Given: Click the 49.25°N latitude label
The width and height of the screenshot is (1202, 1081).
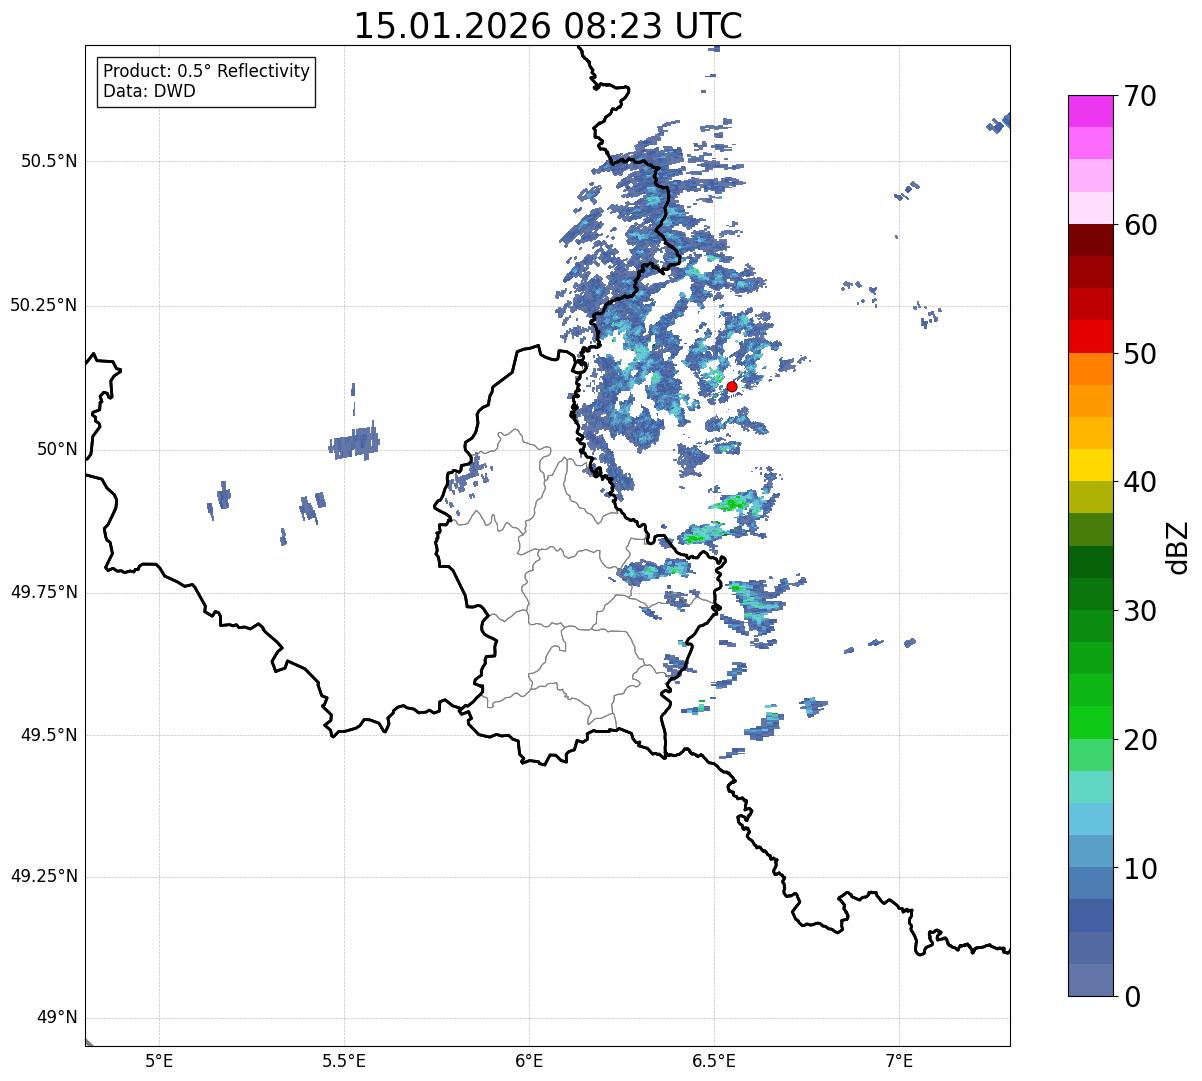Looking at the screenshot, I should (x=44, y=877).
